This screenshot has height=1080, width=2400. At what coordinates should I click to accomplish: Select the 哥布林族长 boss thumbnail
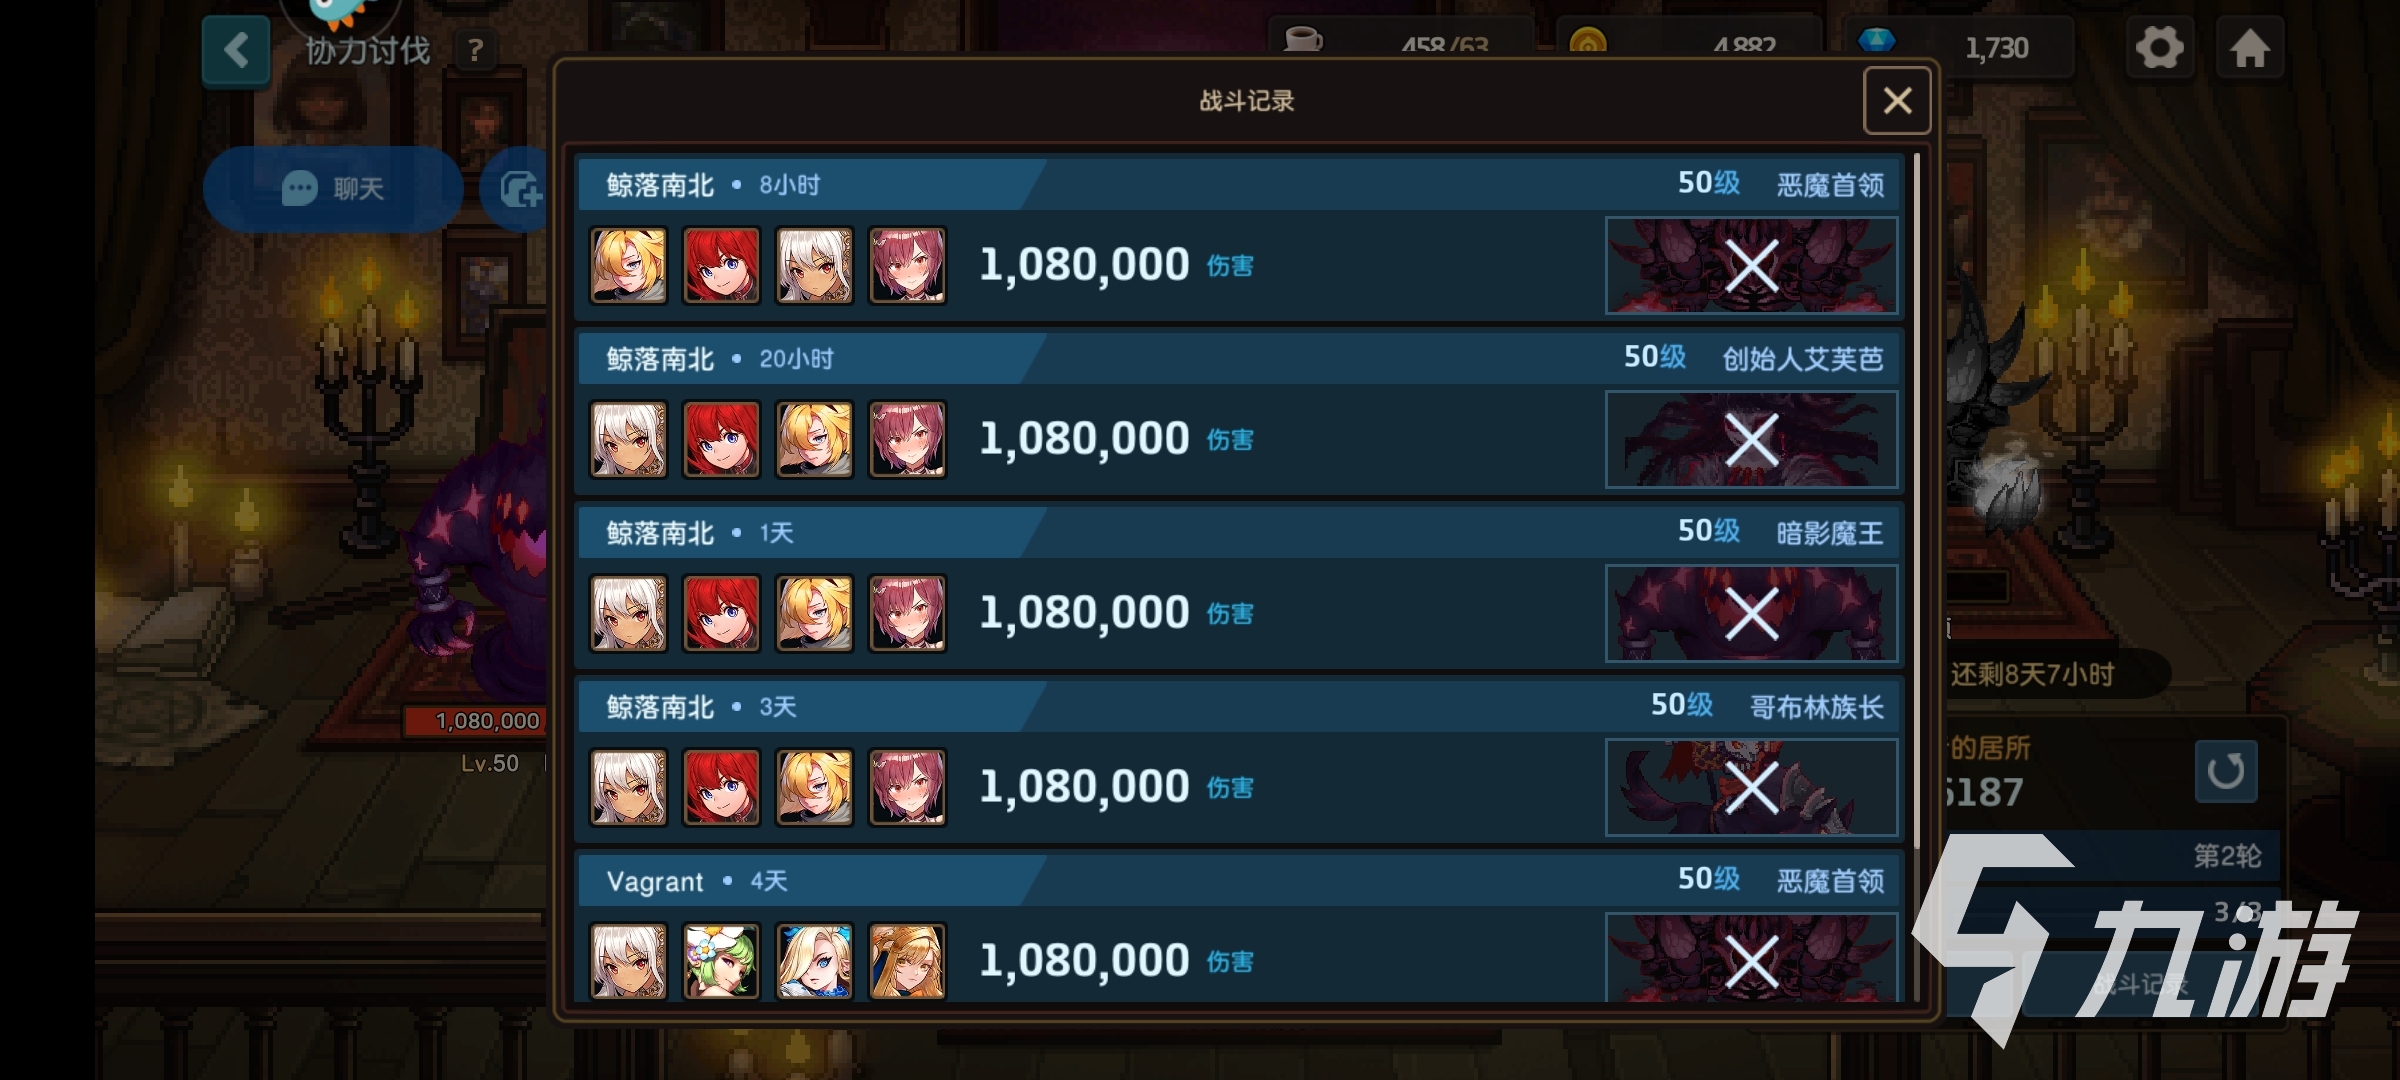1751,787
